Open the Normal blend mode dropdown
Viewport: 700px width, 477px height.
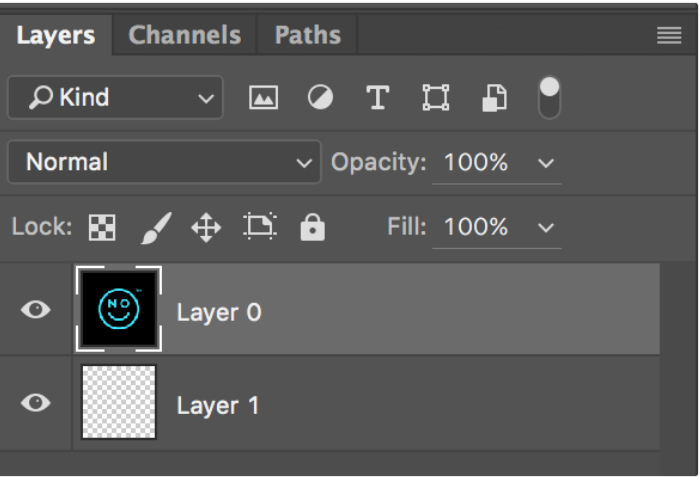[164, 162]
